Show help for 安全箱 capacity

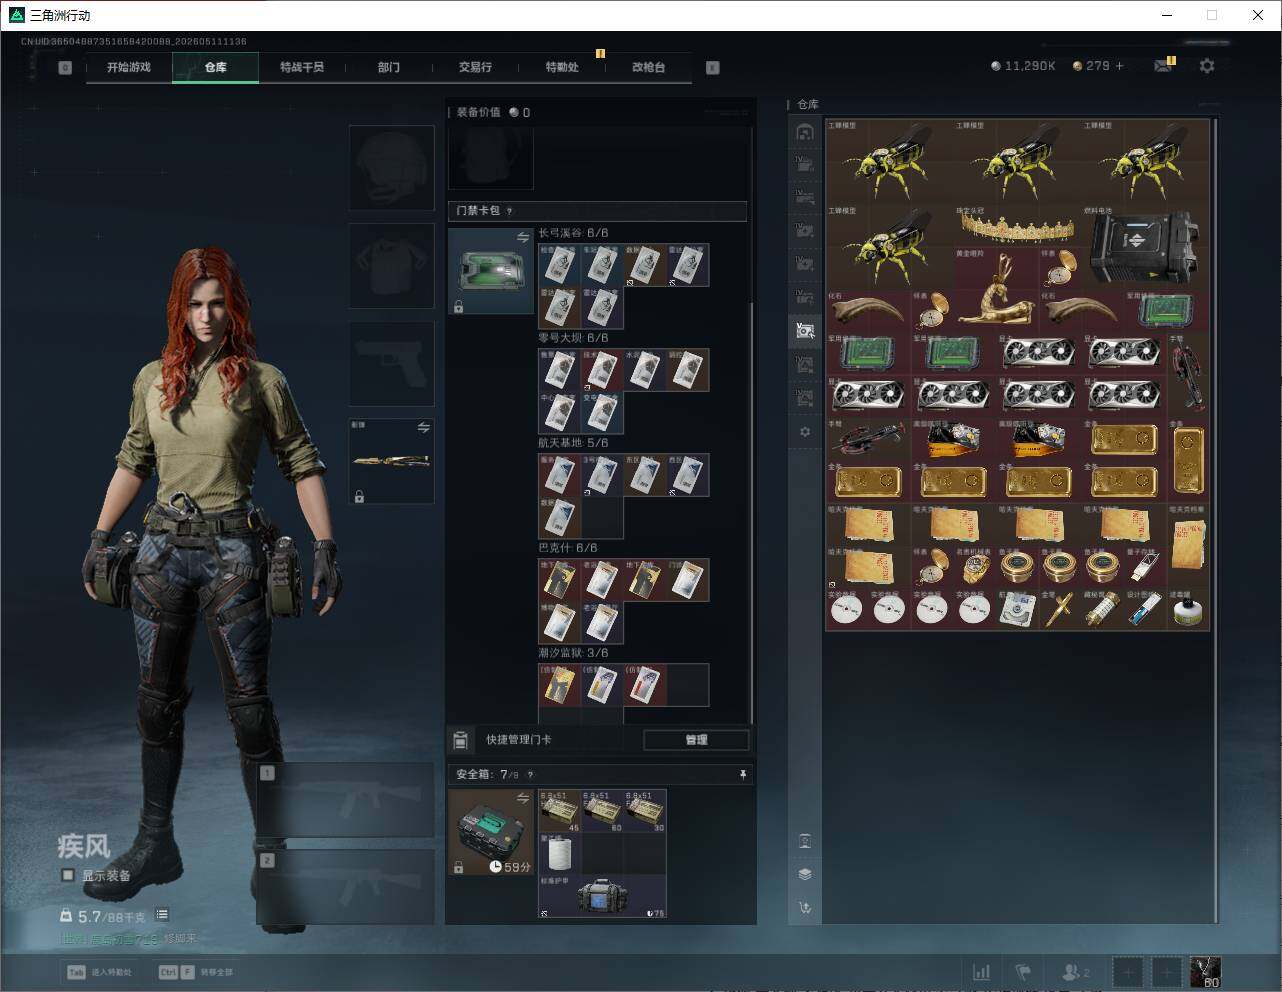[x=530, y=774]
